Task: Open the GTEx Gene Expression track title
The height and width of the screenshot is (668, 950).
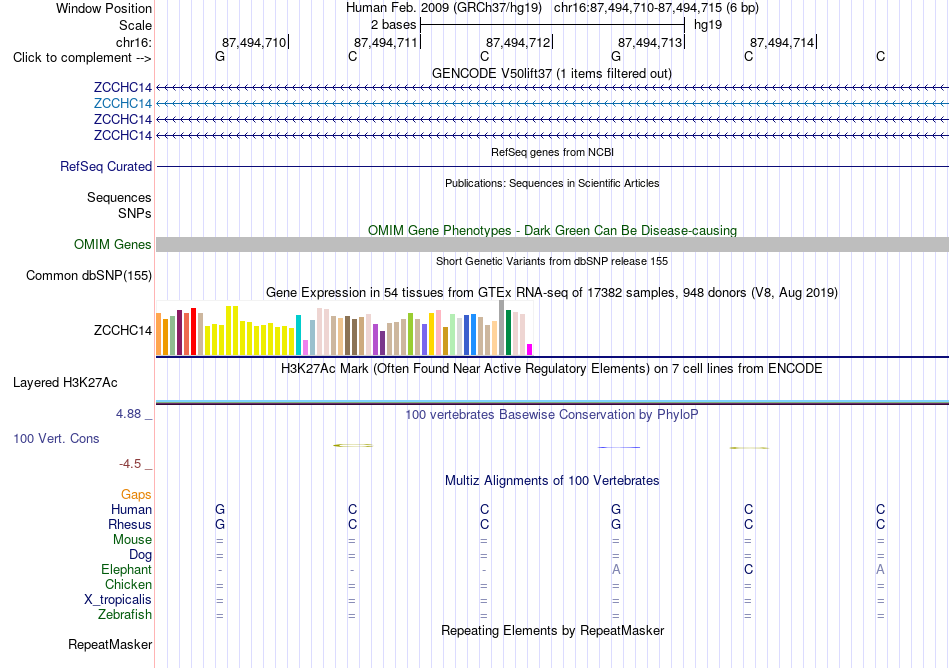Action: point(551,293)
